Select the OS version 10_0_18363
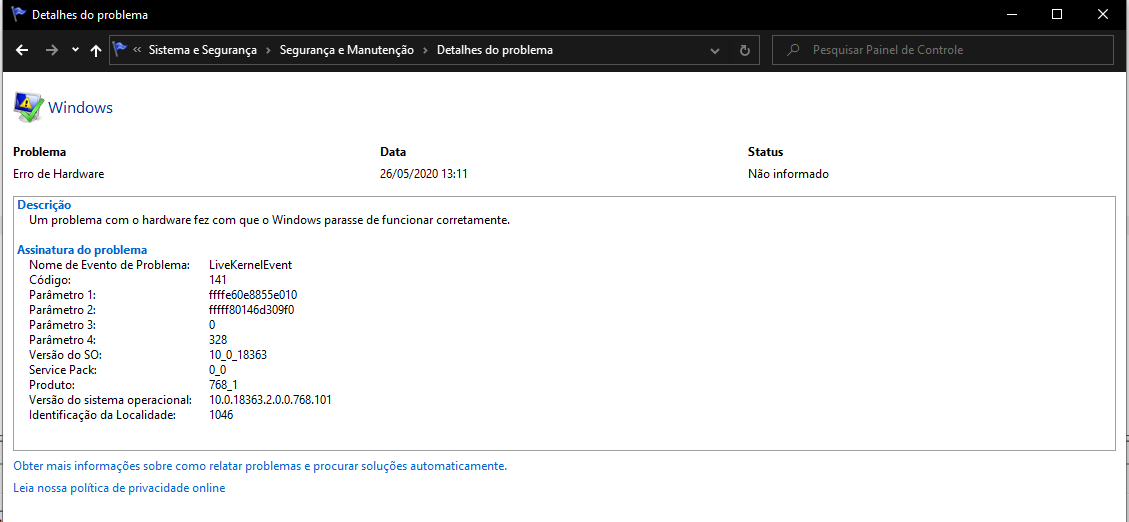The width and height of the screenshot is (1129, 522). click(238, 355)
